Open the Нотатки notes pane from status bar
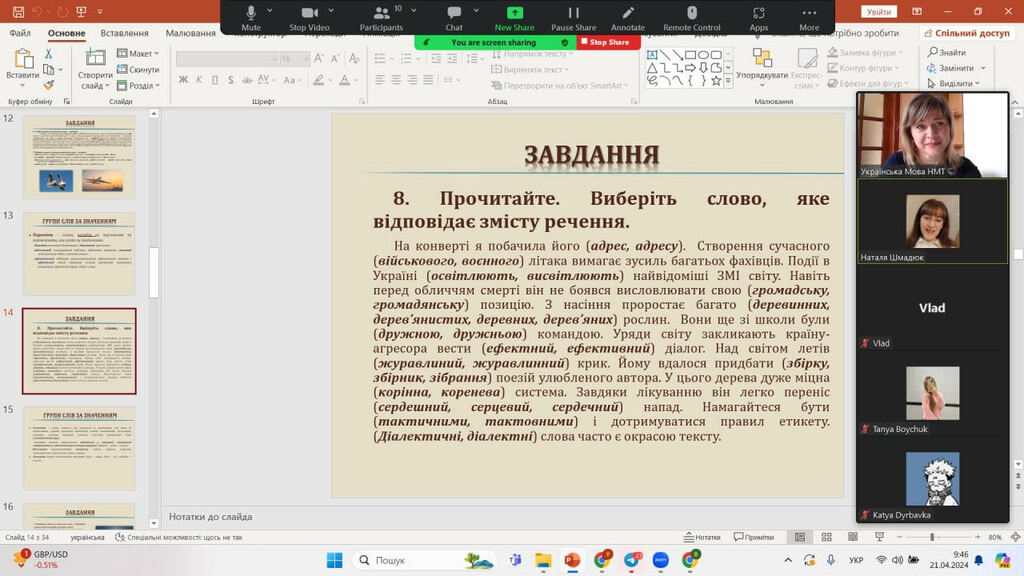1024x576 pixels. coord(701,537)
